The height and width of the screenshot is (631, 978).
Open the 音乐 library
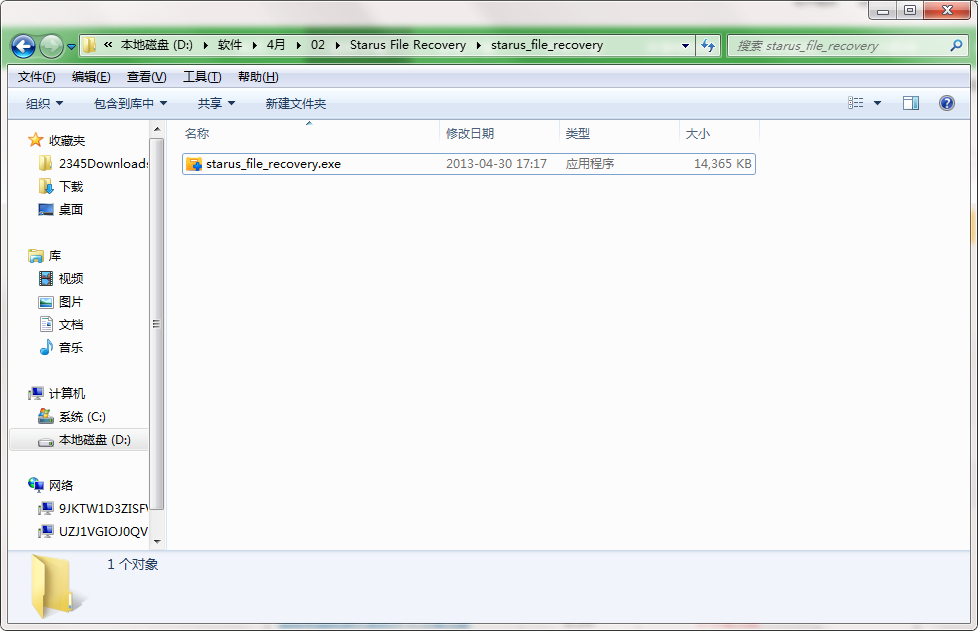(70, 348)
